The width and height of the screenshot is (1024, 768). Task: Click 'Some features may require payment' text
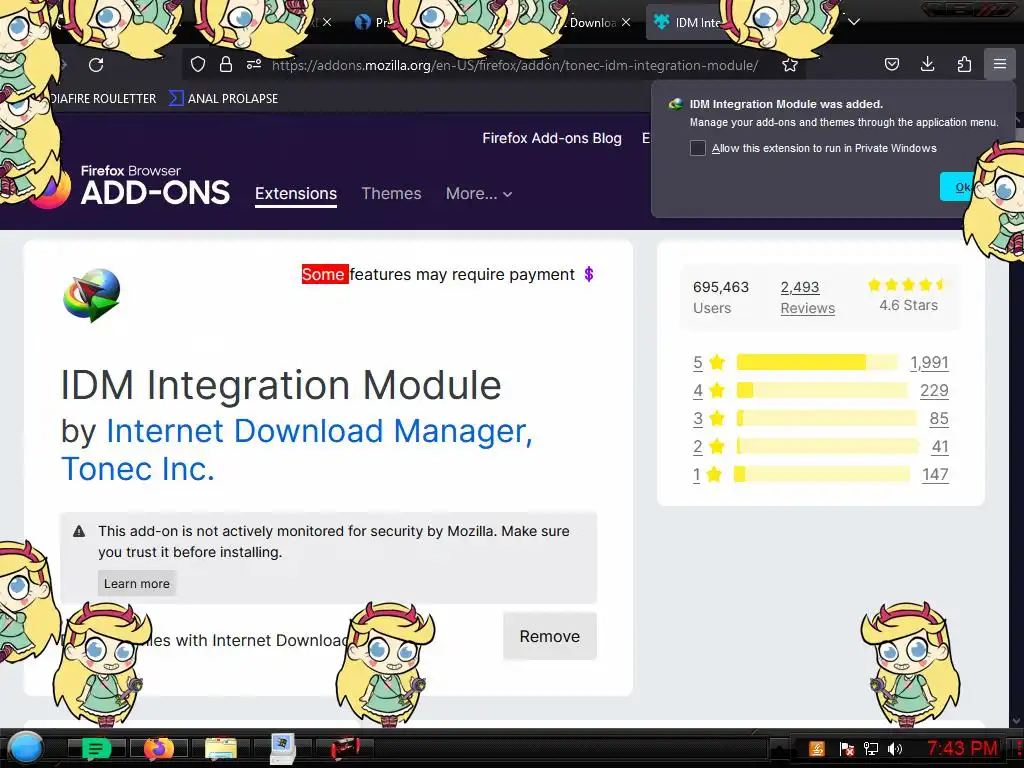tap(438, 274)
